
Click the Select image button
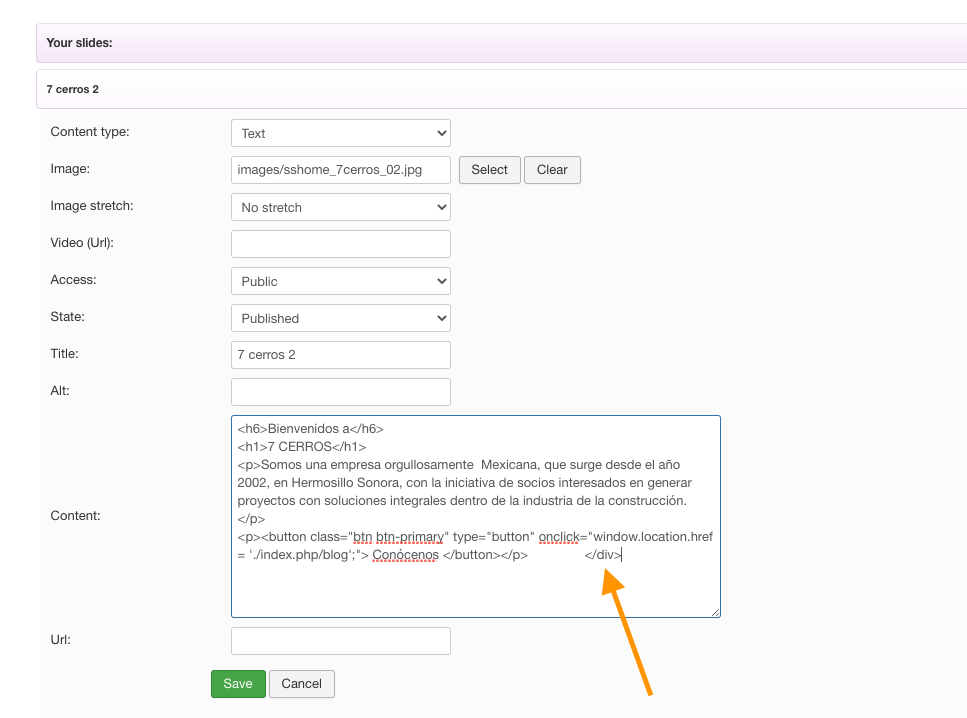(x=490, y=170)
